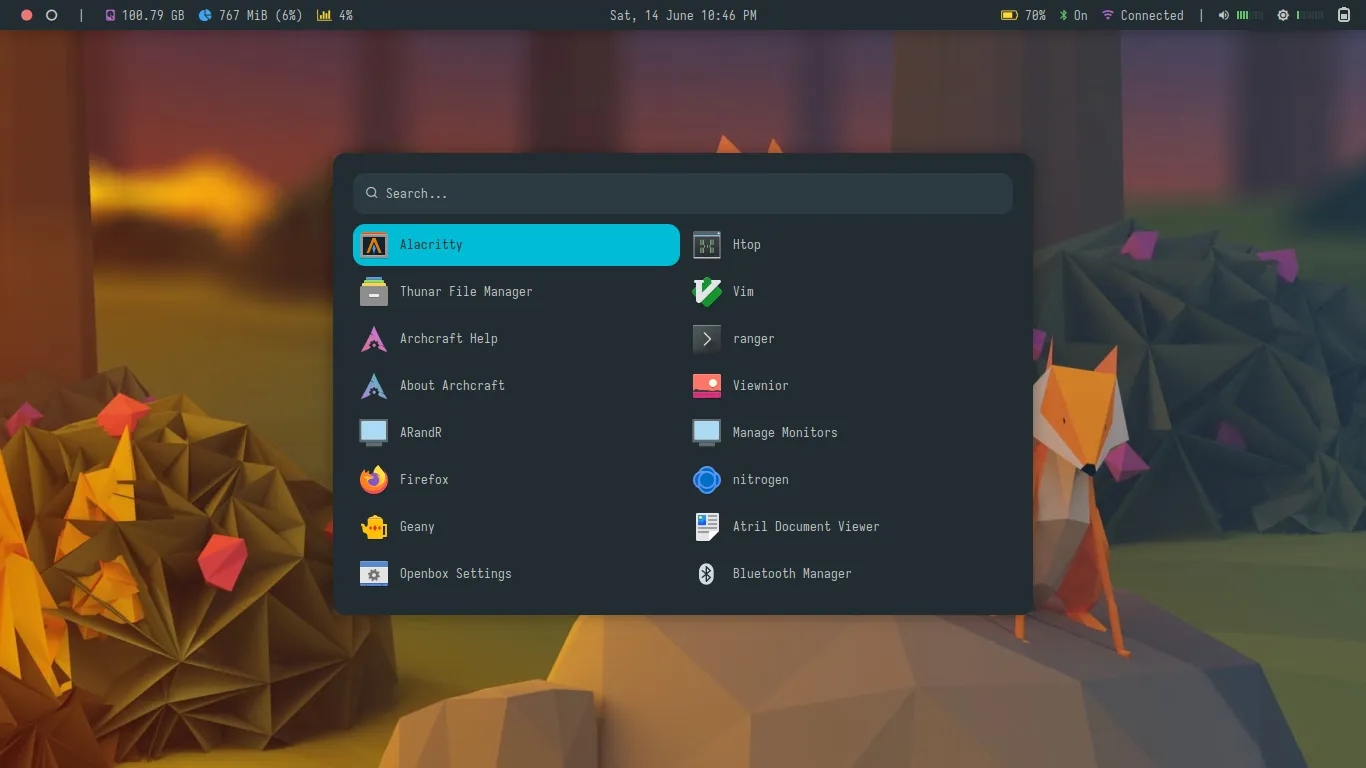Image resolution: width=1366 pixels, height=768 pixels.
Task: Adjust the green volume level bar
Action: (1249, 16)
